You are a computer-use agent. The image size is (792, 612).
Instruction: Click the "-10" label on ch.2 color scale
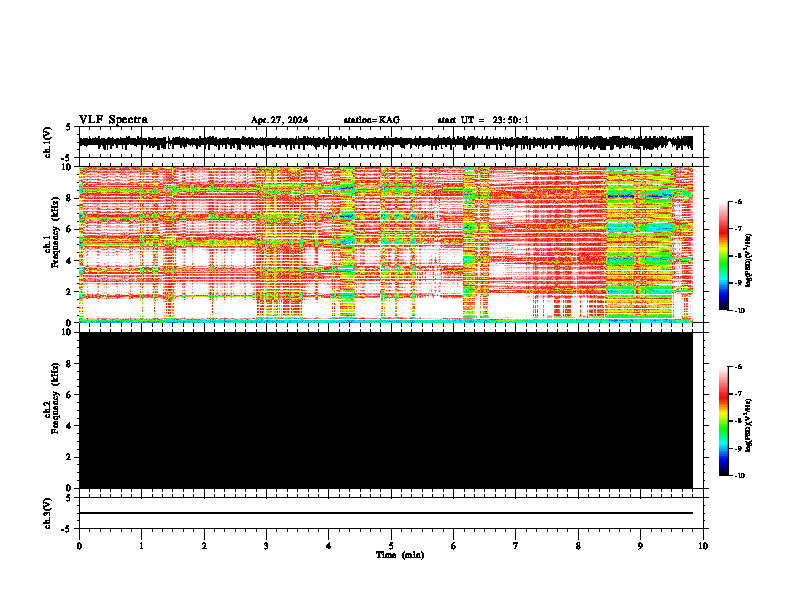[x=739, y=476]
